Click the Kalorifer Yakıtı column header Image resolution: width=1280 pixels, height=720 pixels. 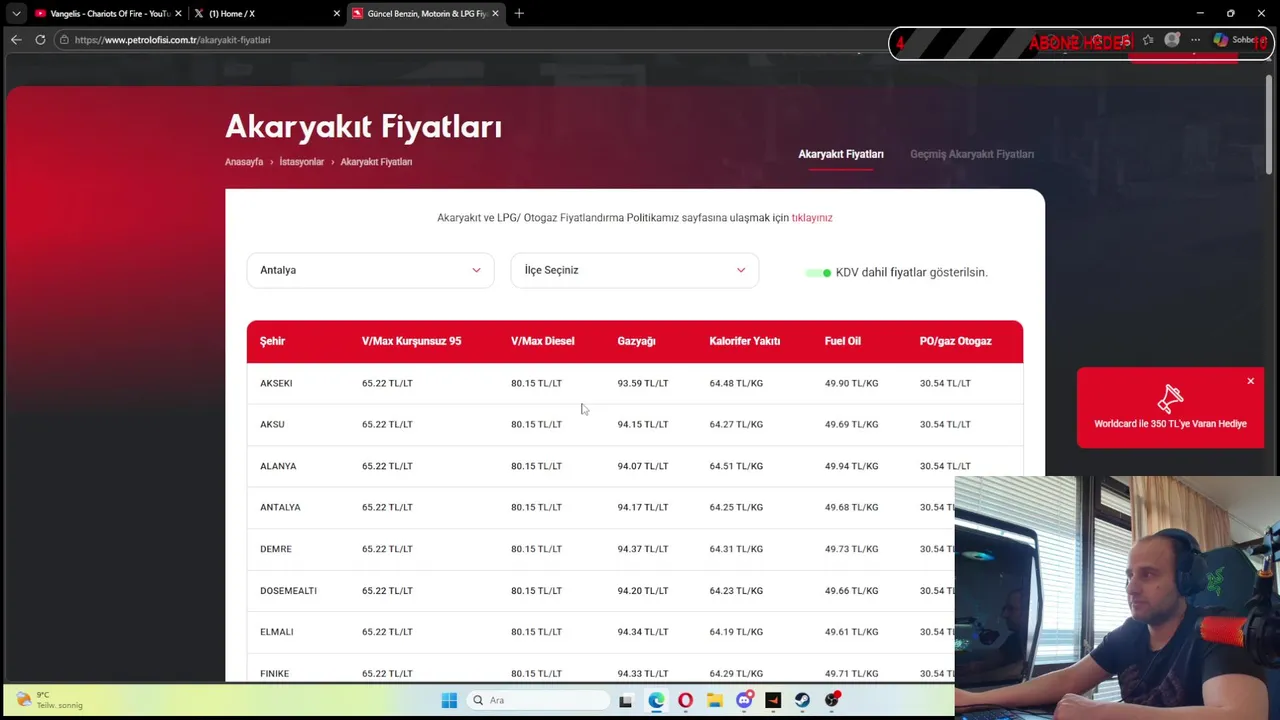tap(744, 341)
